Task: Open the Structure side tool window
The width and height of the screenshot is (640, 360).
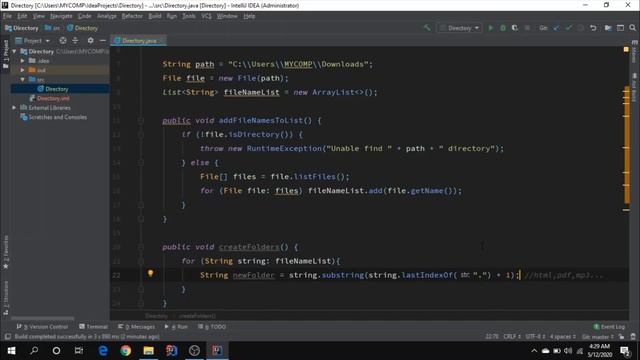Action: point(5,298)
